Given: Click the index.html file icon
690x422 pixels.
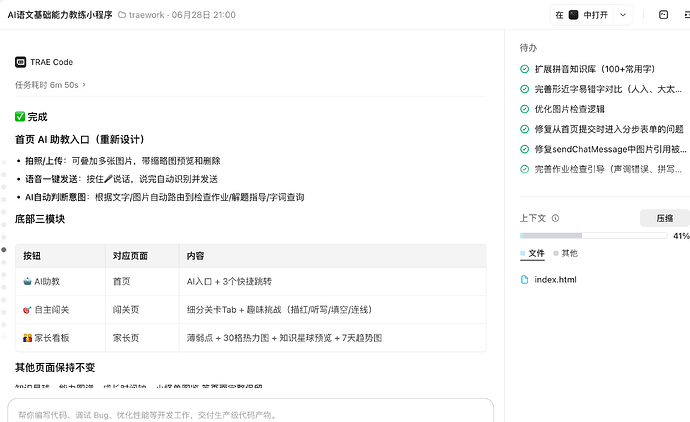Looking at the screenshot, I should tap(524, 279).
